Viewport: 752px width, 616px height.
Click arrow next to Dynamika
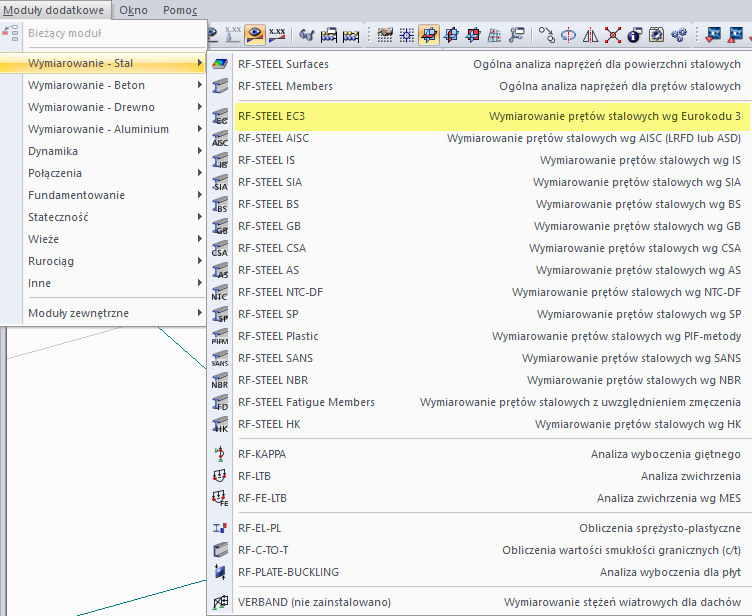[x=200, y=151]
